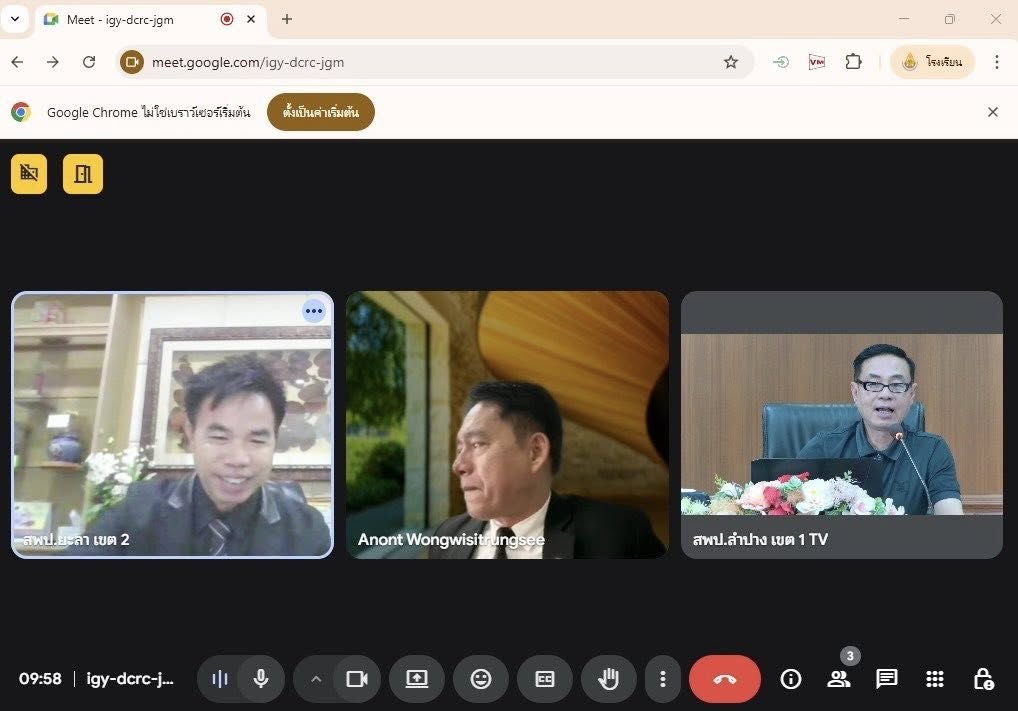Start presenting your screen

pyautogui.click(x=417, y=679)
